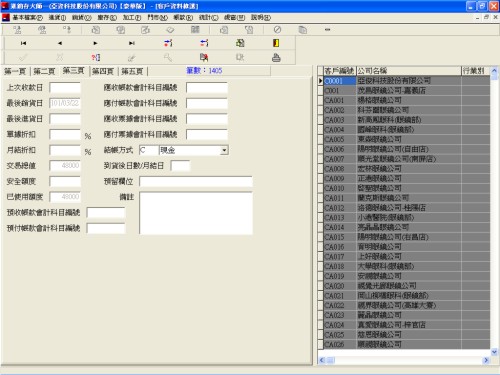Click the 安全額度 input field
Screen dimensions: 500x375
click(x=65, y=181)
